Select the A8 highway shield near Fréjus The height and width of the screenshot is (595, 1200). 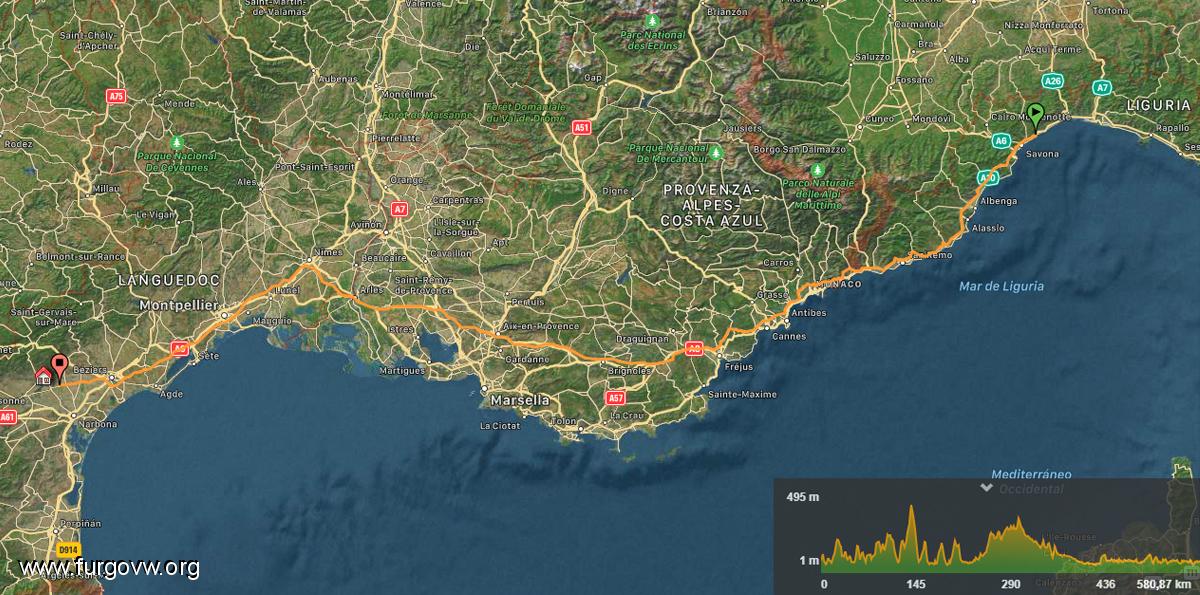(694, 348)
